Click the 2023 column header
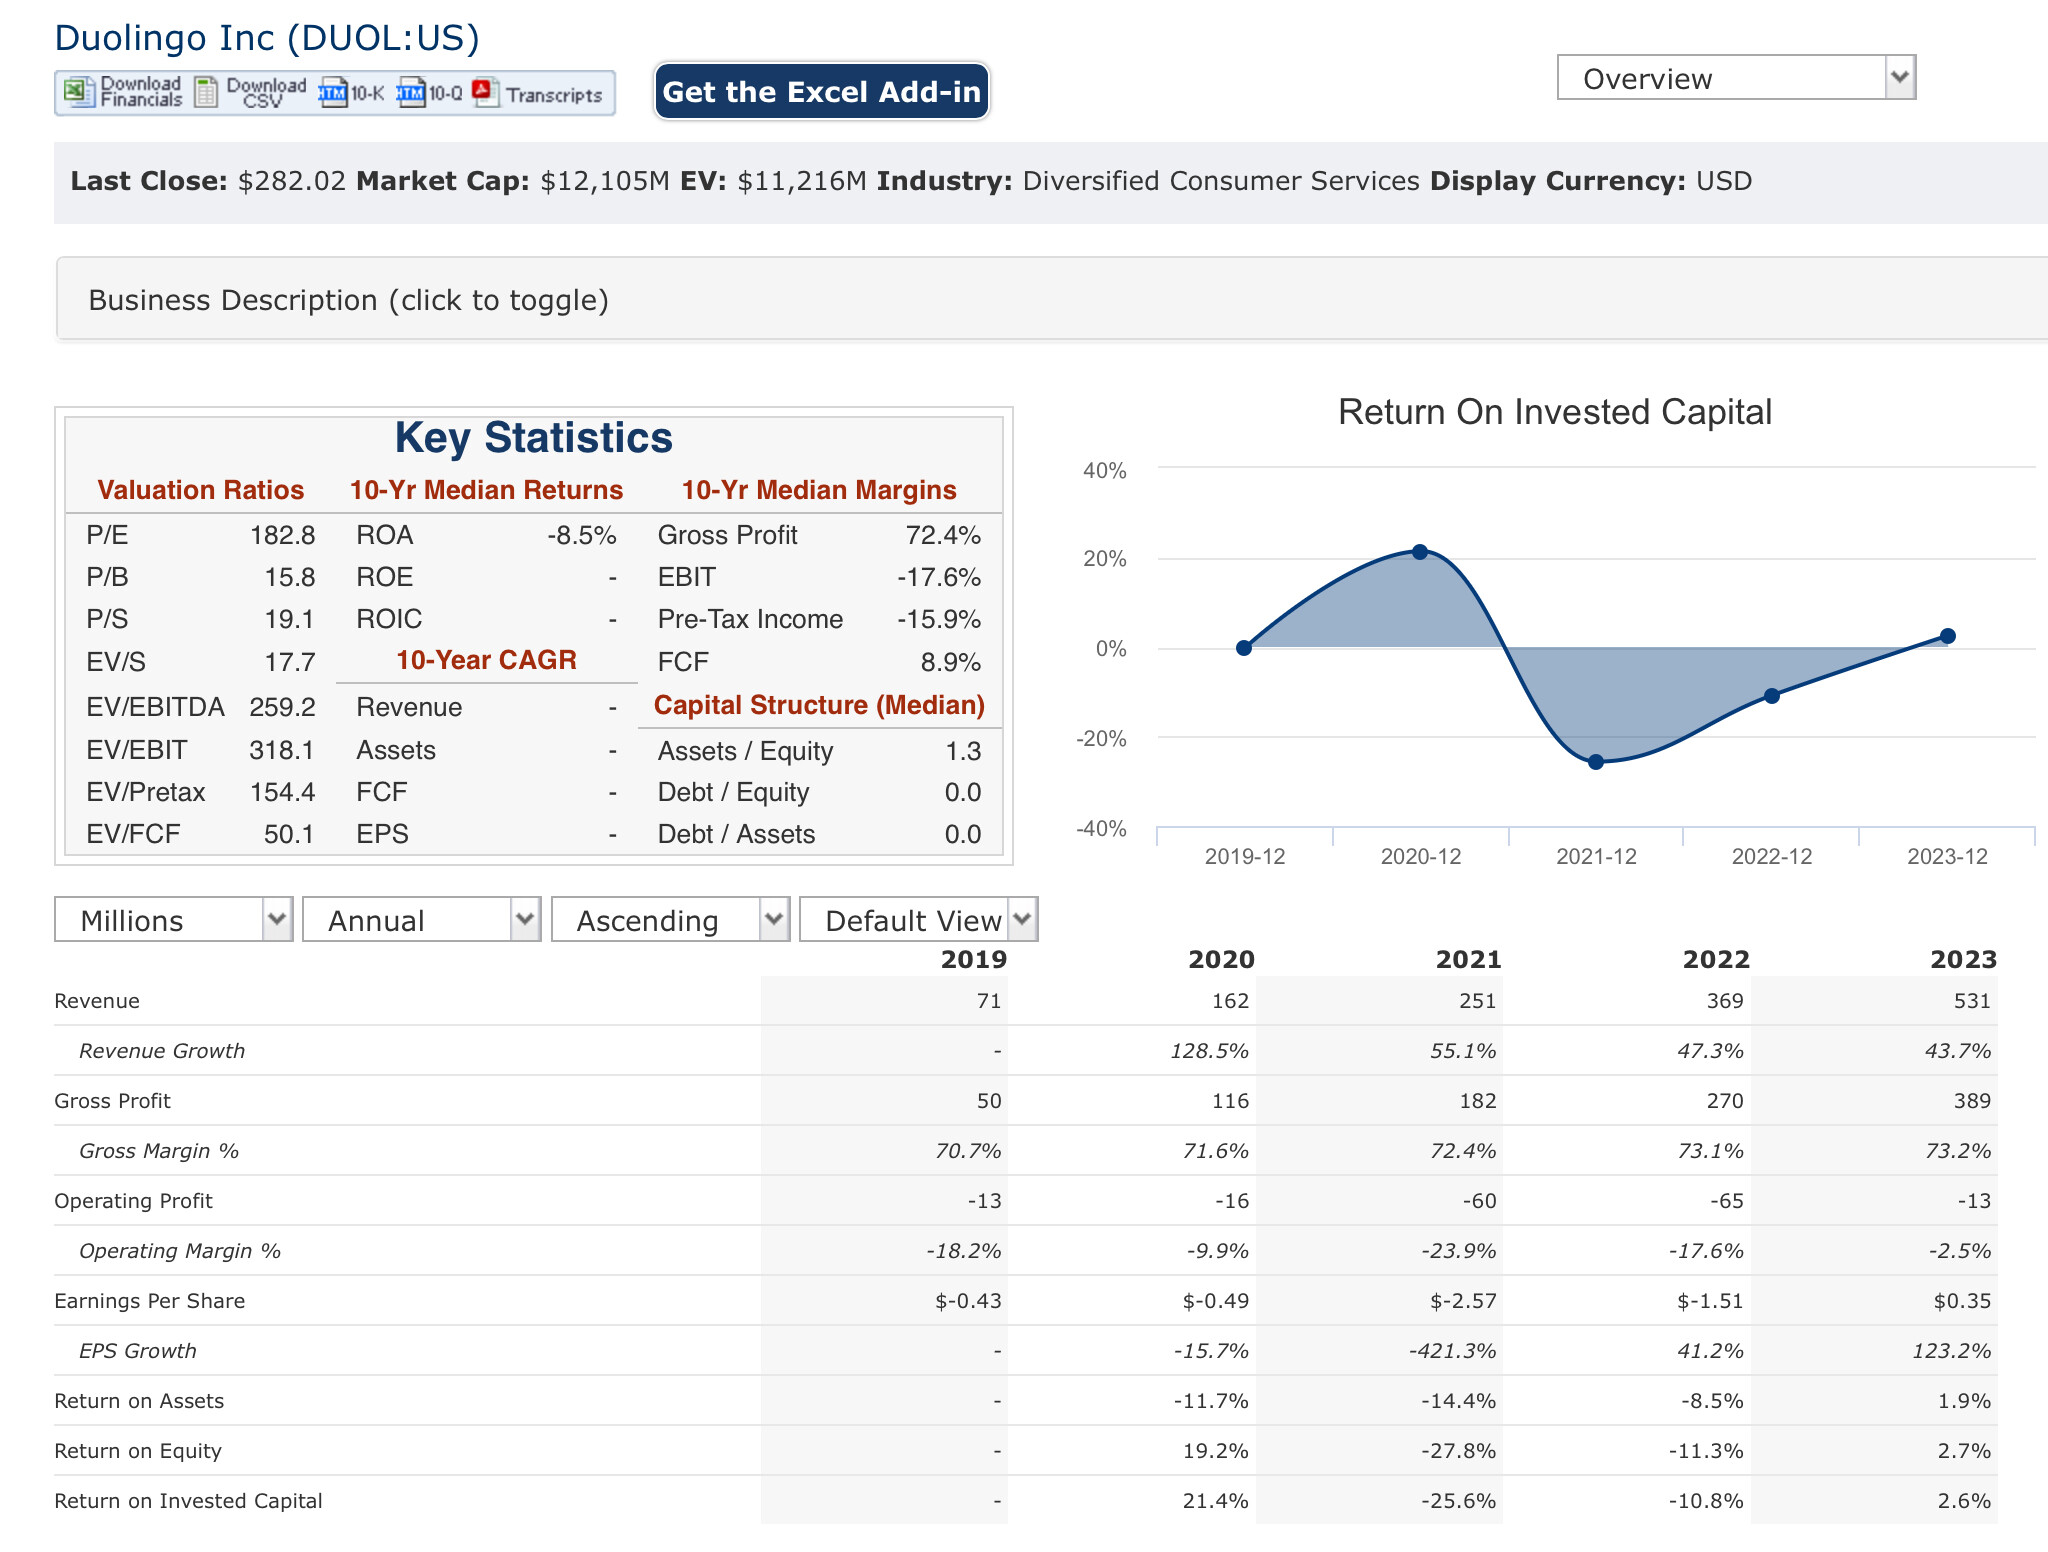 click(1962, 959)
